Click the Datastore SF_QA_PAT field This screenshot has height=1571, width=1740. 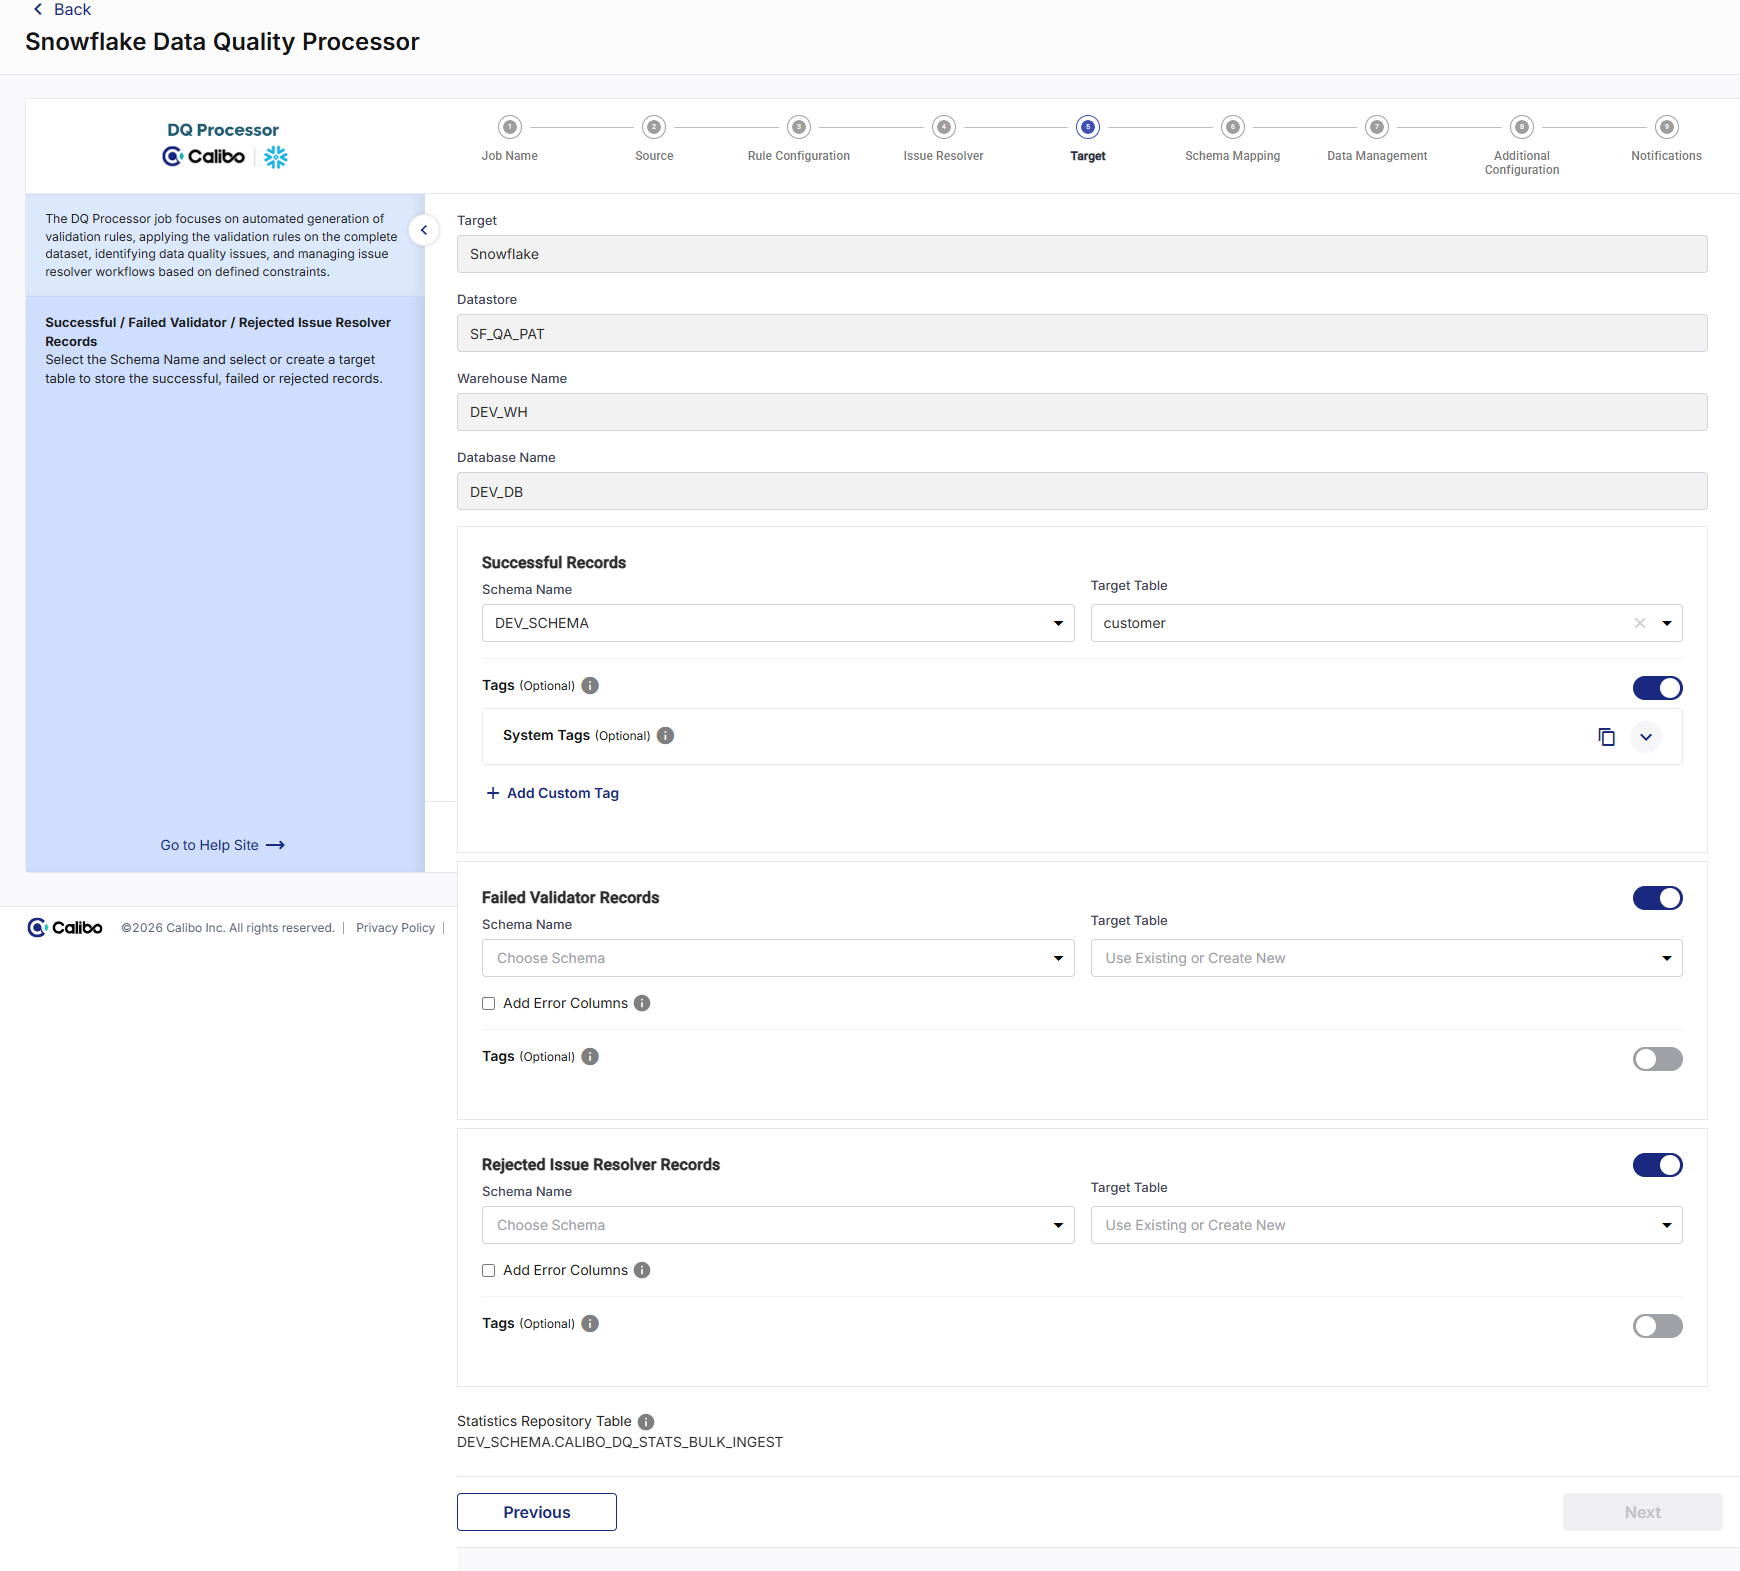point(1082,333)
